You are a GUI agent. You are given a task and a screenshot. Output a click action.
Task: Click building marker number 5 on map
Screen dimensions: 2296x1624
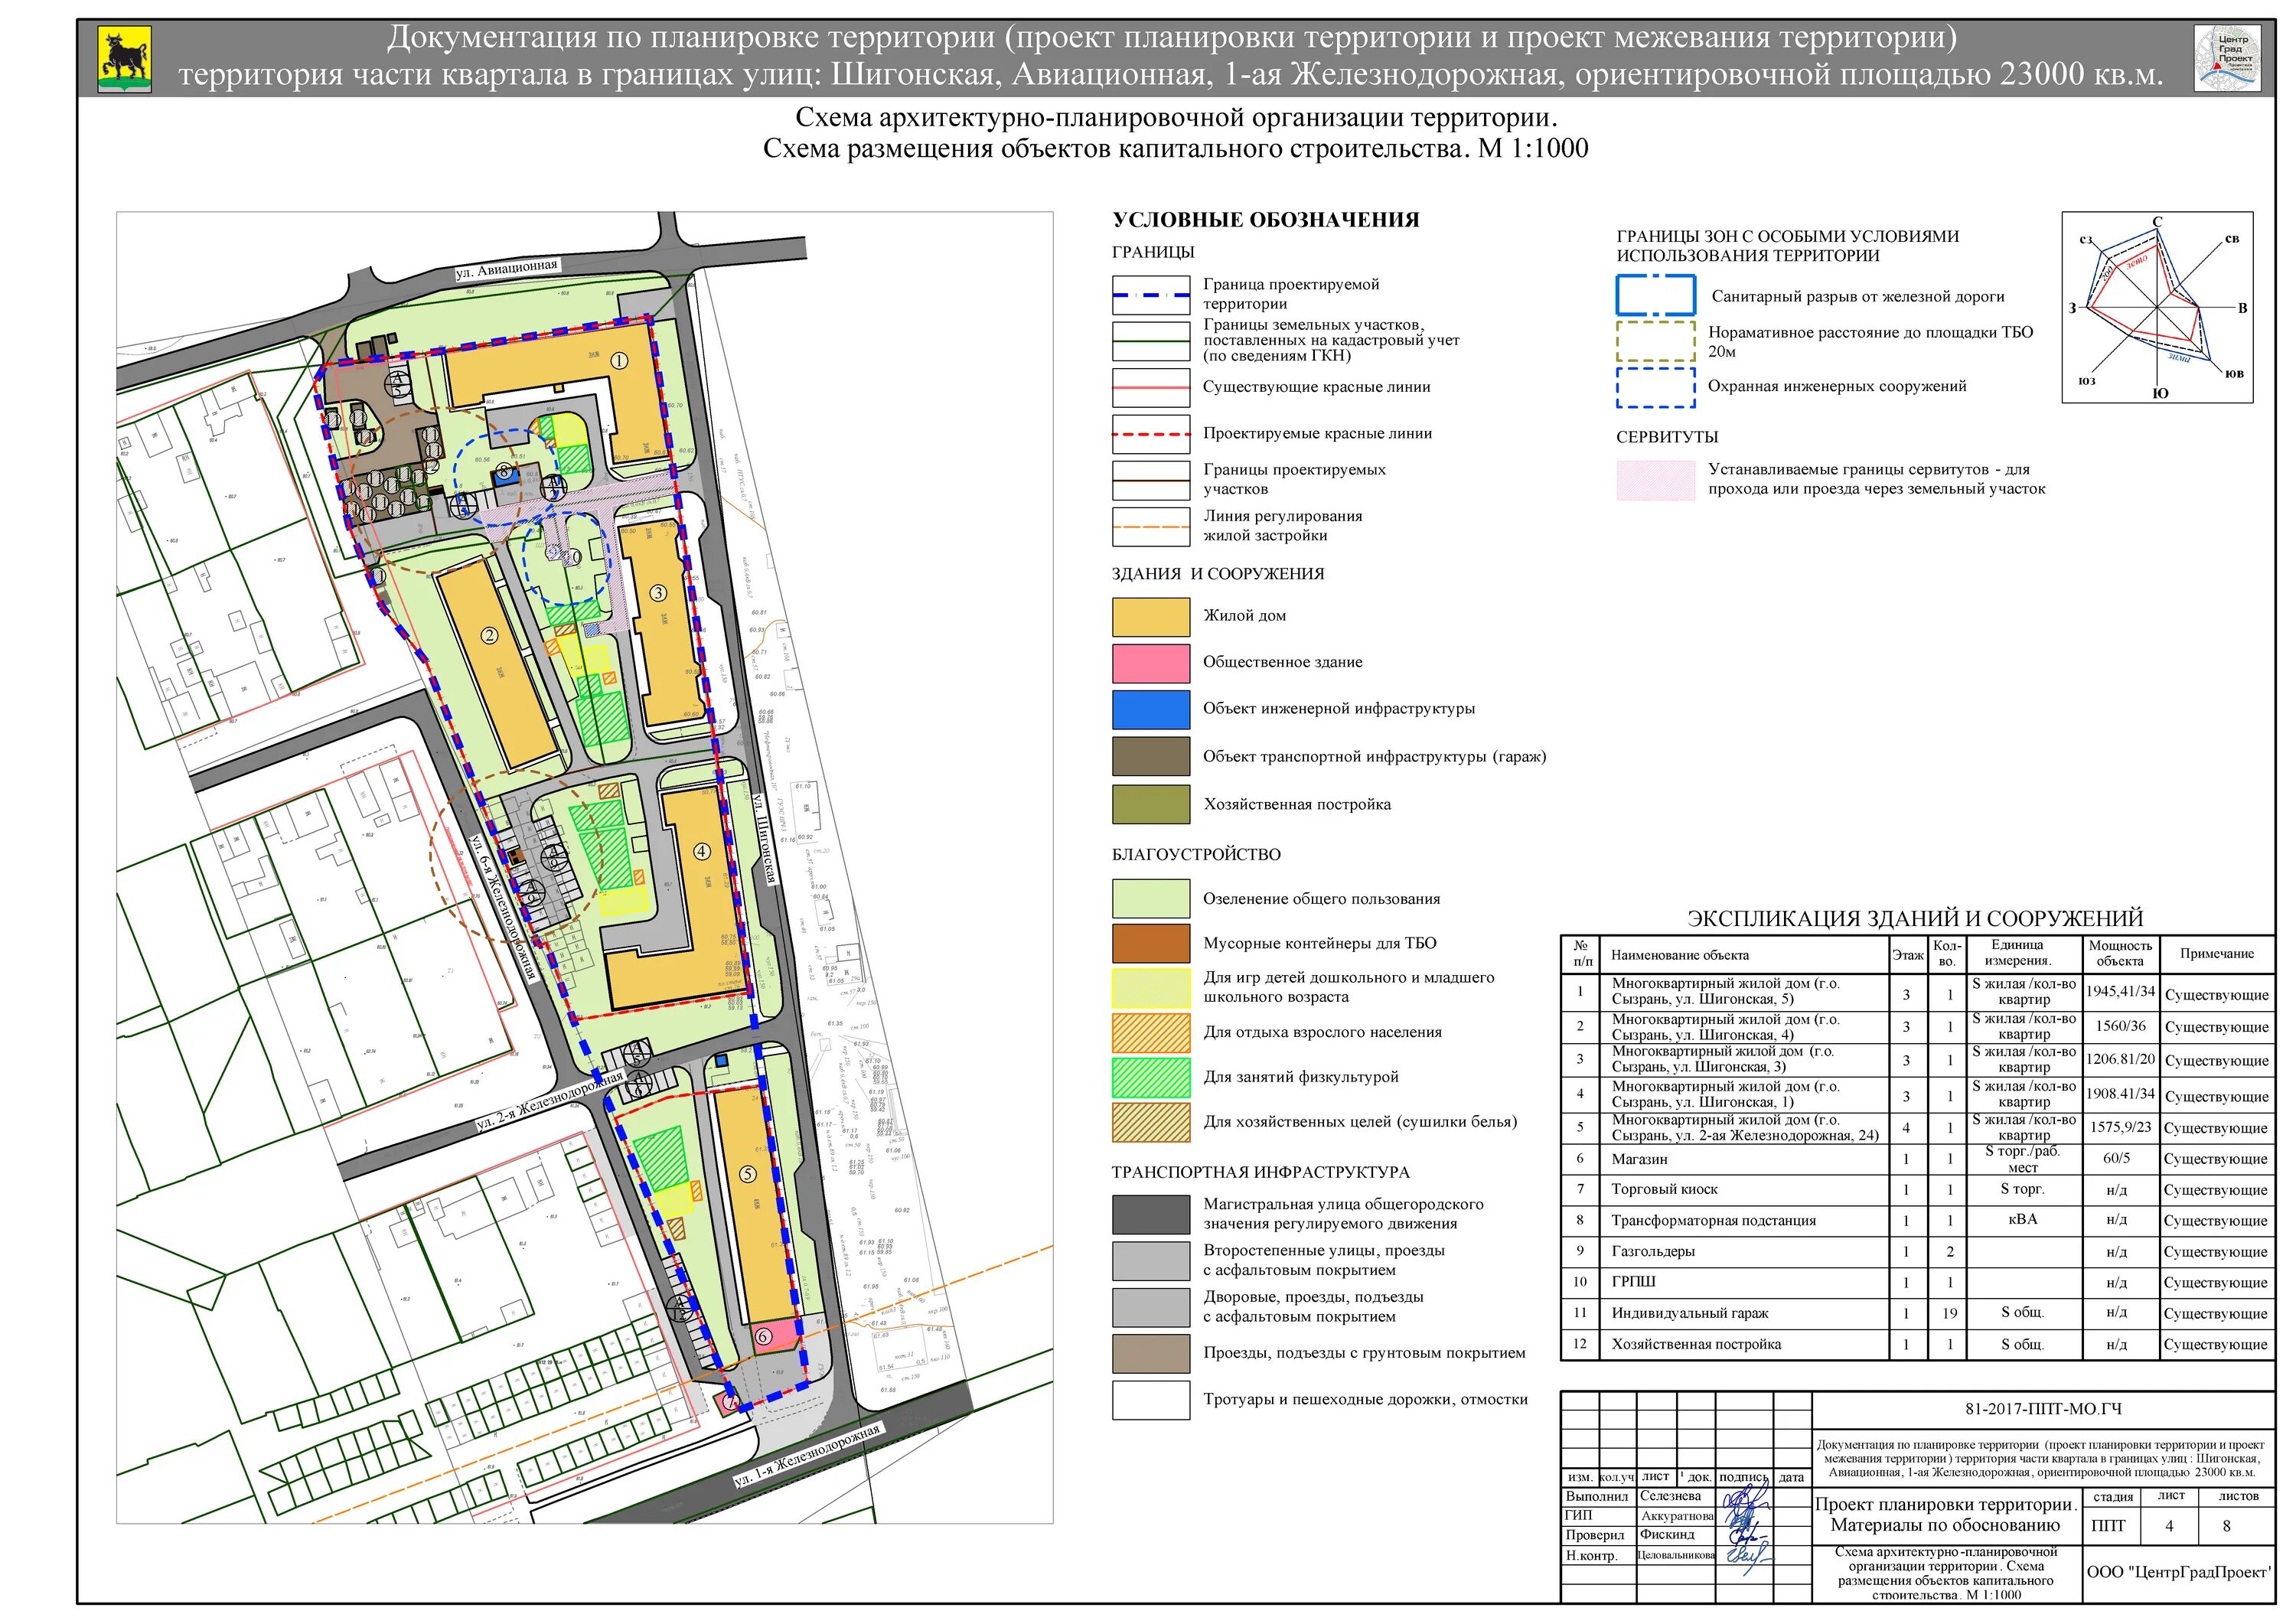tap(748, 1174)
